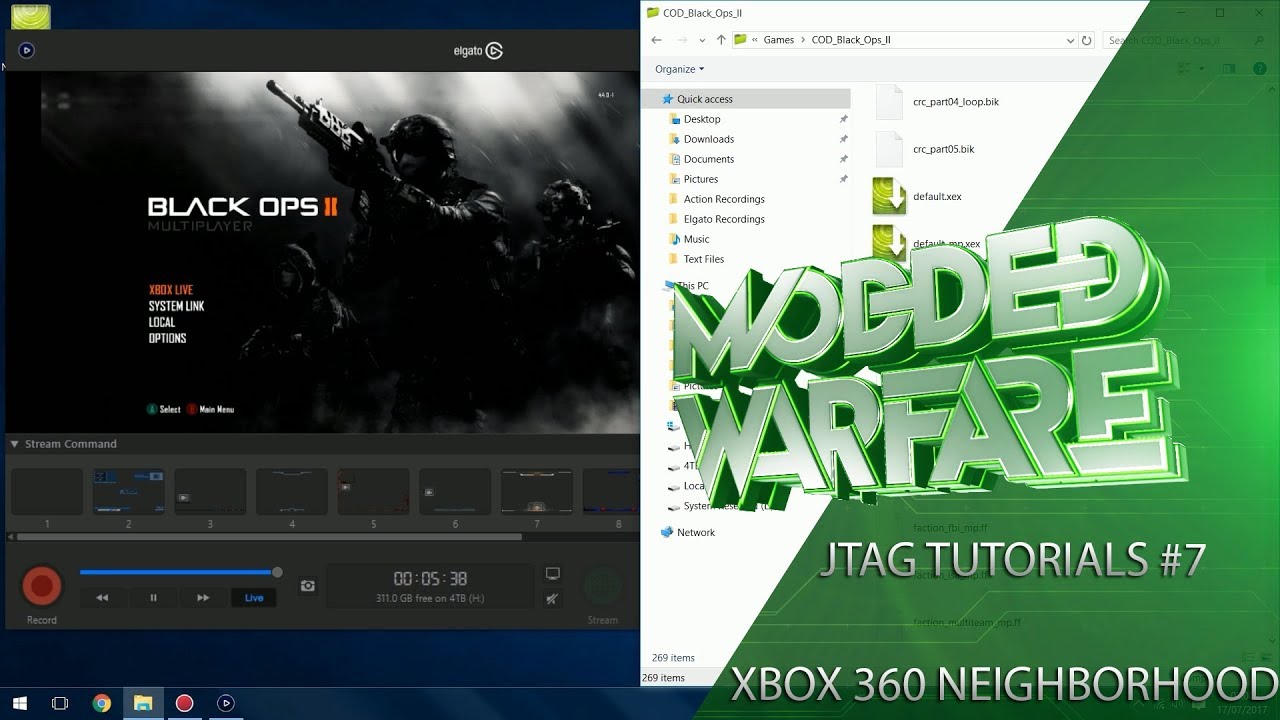Go up one folder level
The image size is (1280, 720).
coord(721,40)
